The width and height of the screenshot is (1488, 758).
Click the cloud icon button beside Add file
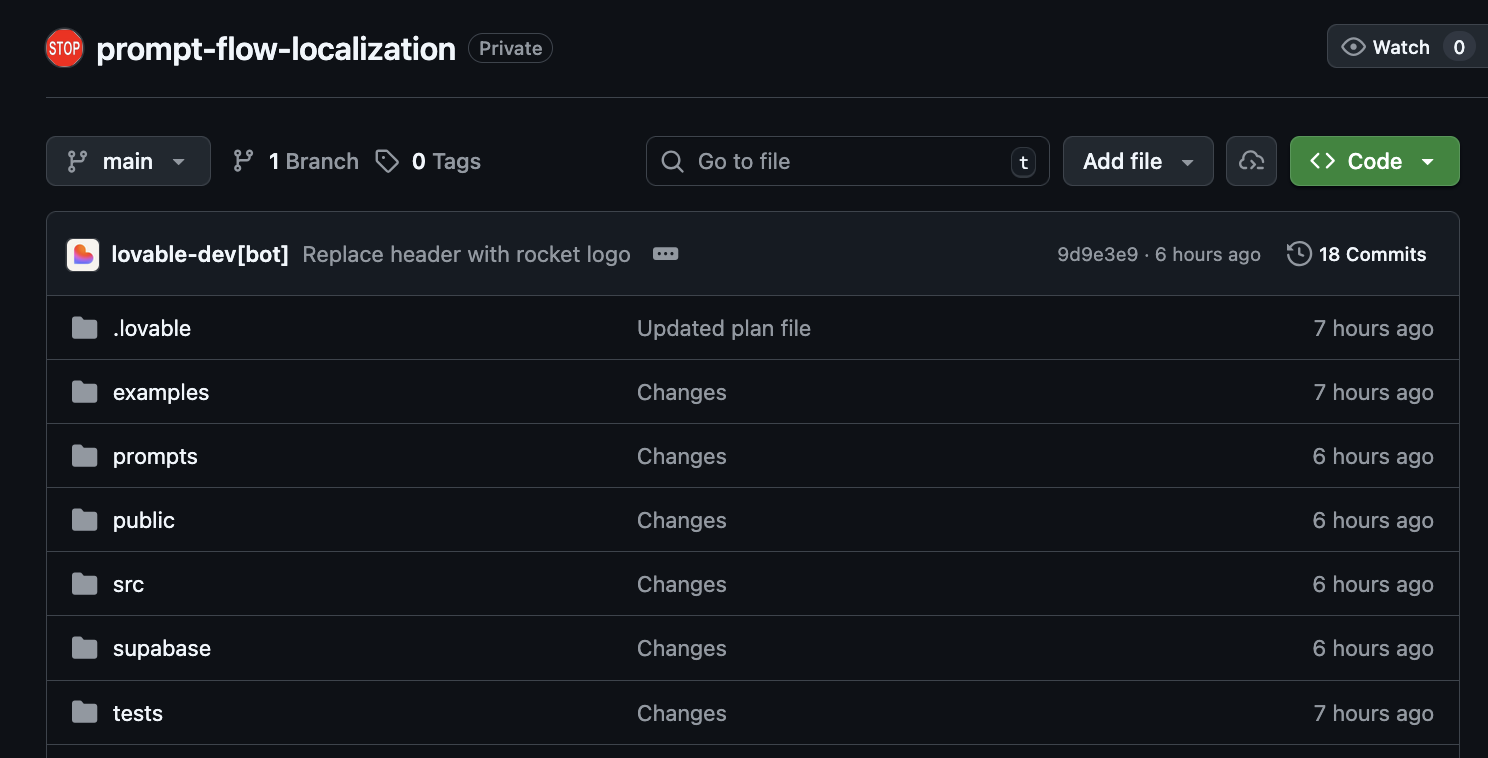[1251, 161]
